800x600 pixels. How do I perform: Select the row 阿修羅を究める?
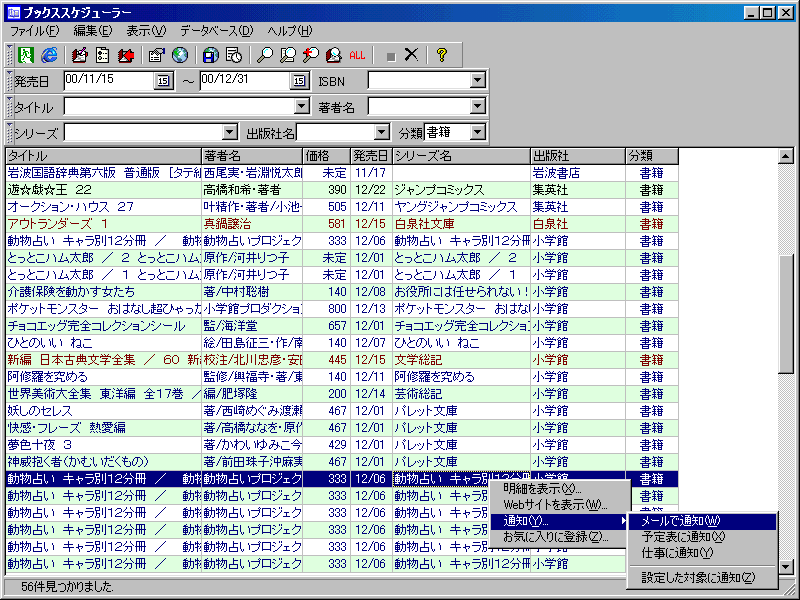click(x=342, y=377)
